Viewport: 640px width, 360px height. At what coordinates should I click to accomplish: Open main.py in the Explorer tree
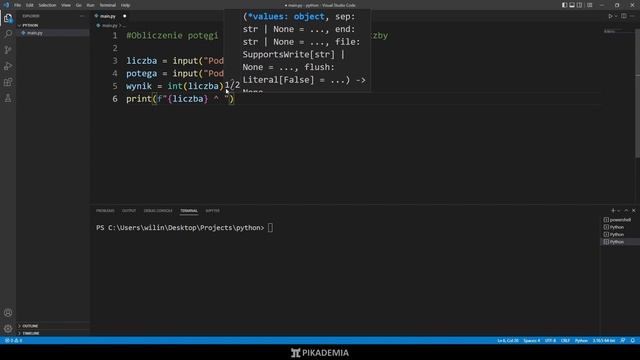35,33
